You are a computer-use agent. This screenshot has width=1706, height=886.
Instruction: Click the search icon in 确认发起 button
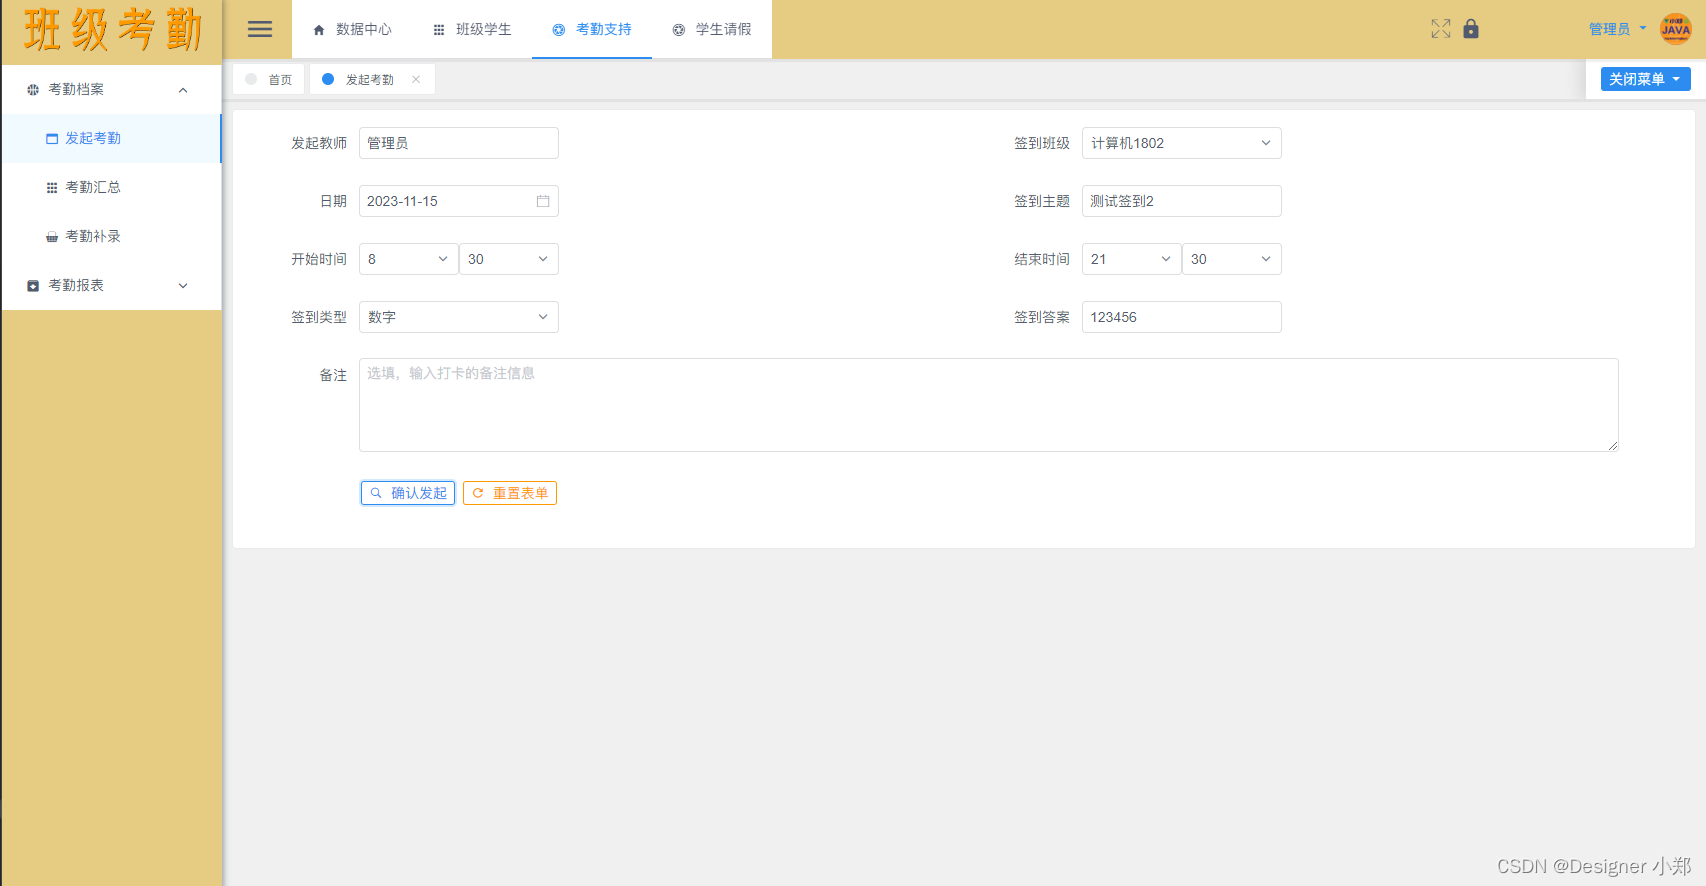[376, 493]
